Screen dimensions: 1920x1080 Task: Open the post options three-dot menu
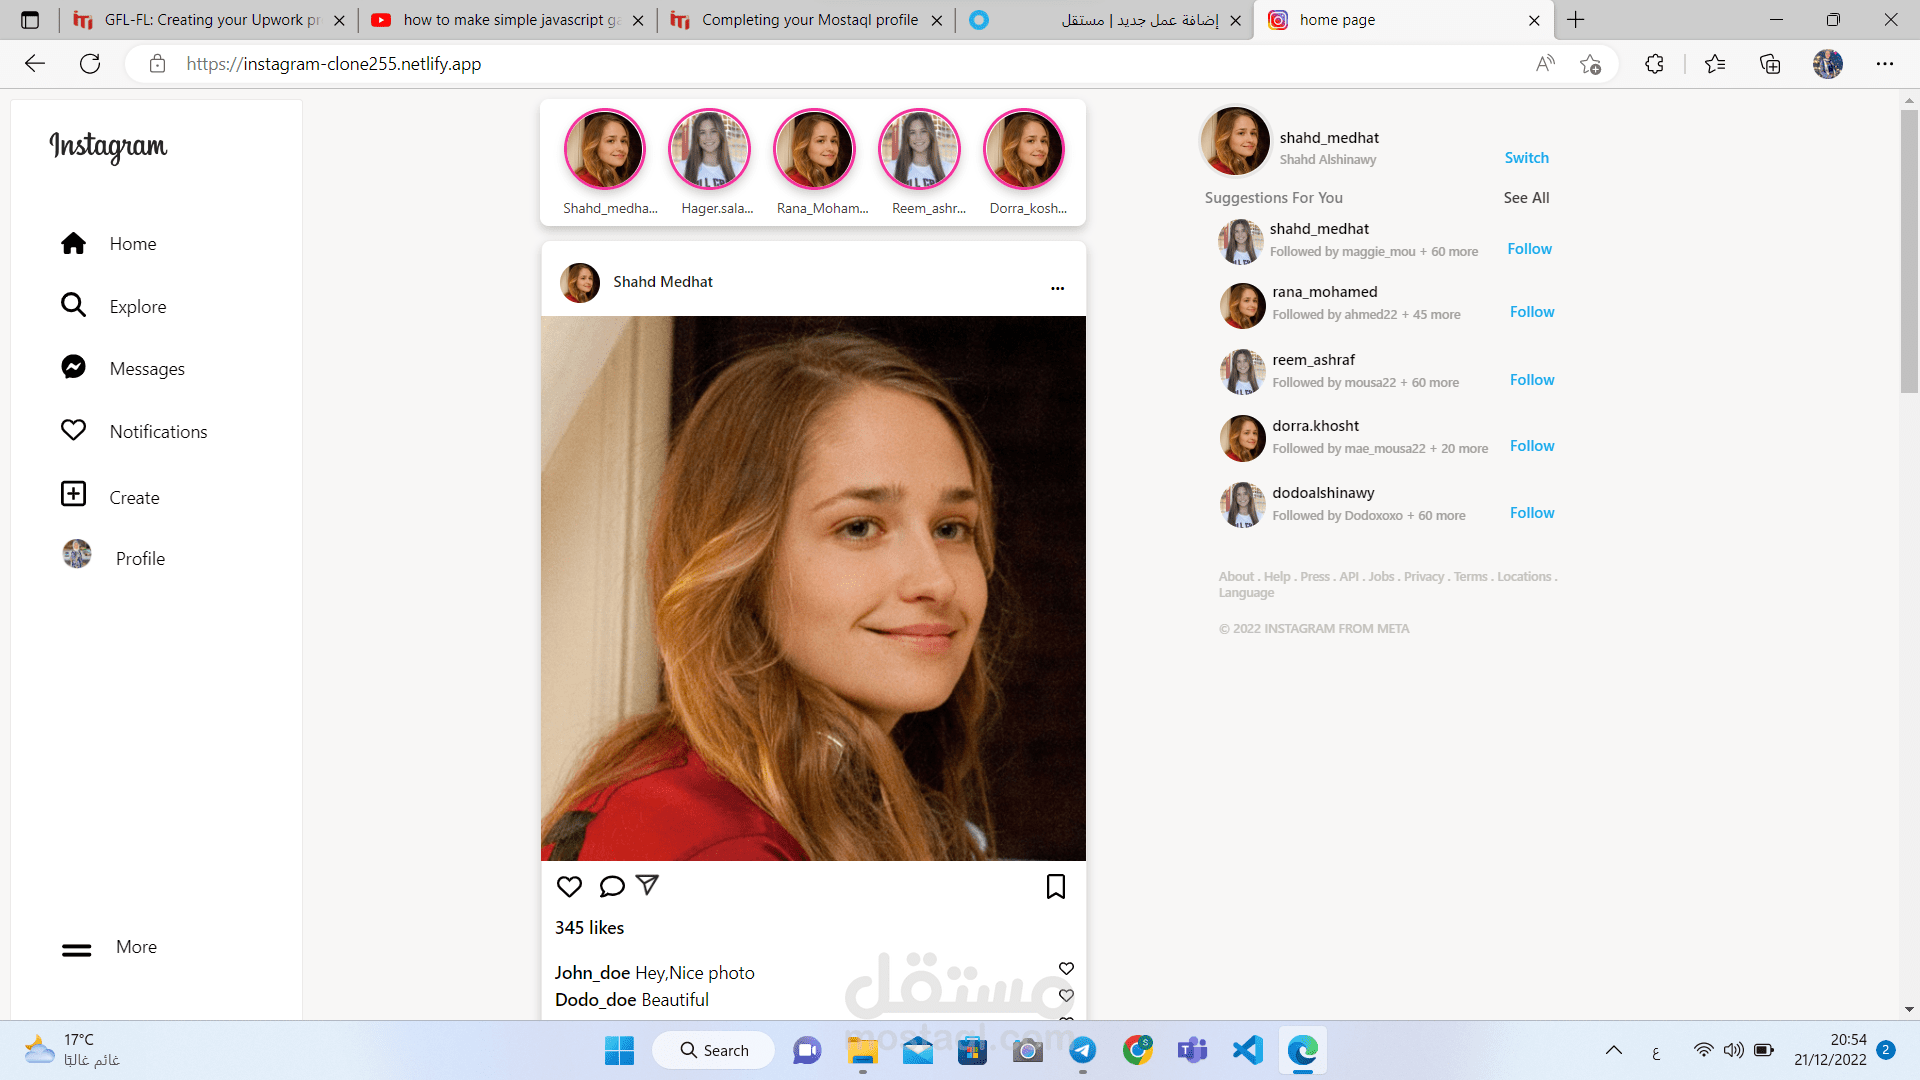[x=1057, y=288]
